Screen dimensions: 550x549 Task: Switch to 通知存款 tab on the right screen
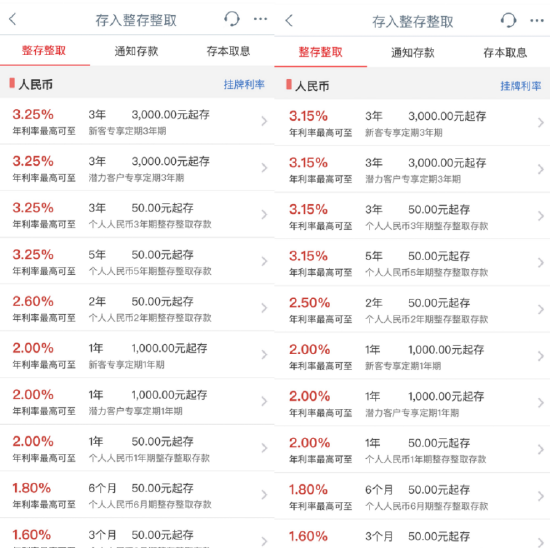click(413, 53)
